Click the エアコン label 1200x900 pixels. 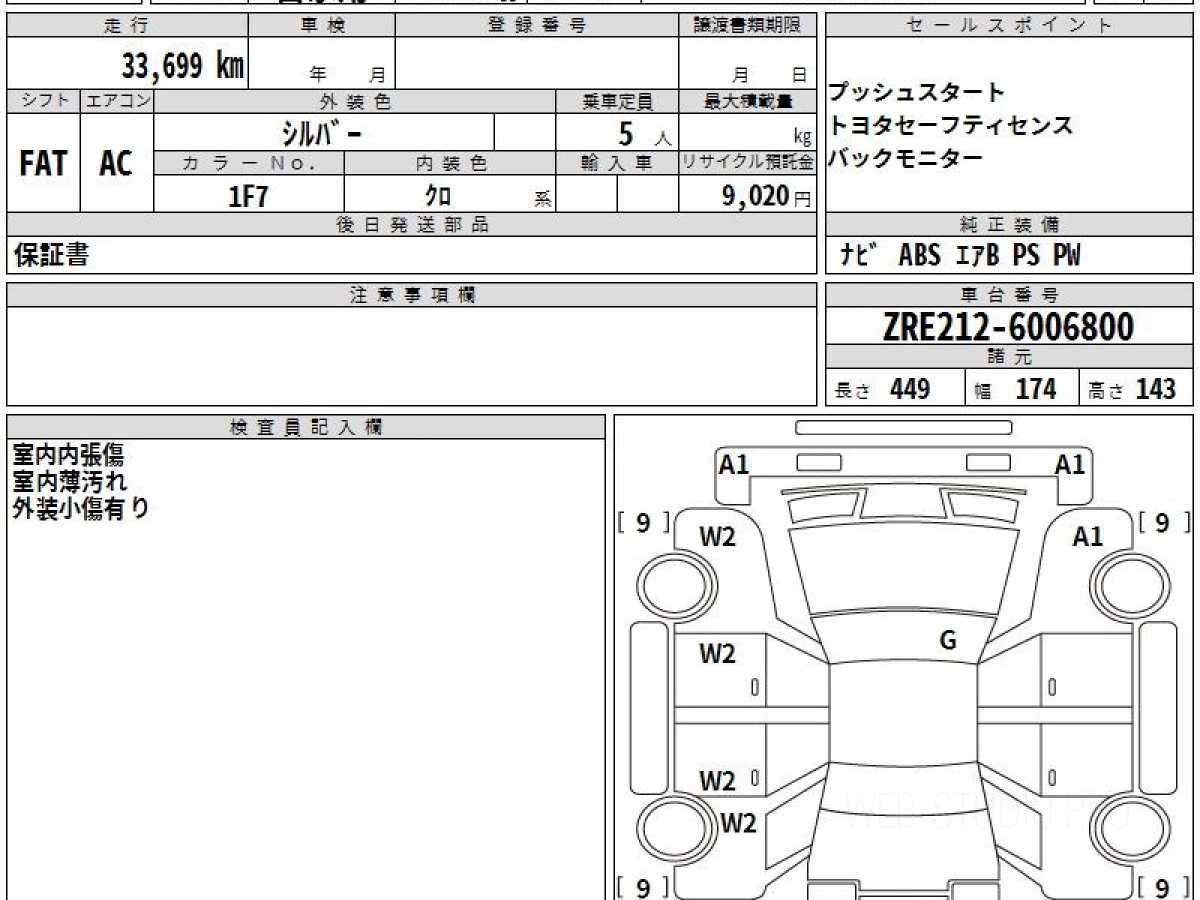point(117,101)
